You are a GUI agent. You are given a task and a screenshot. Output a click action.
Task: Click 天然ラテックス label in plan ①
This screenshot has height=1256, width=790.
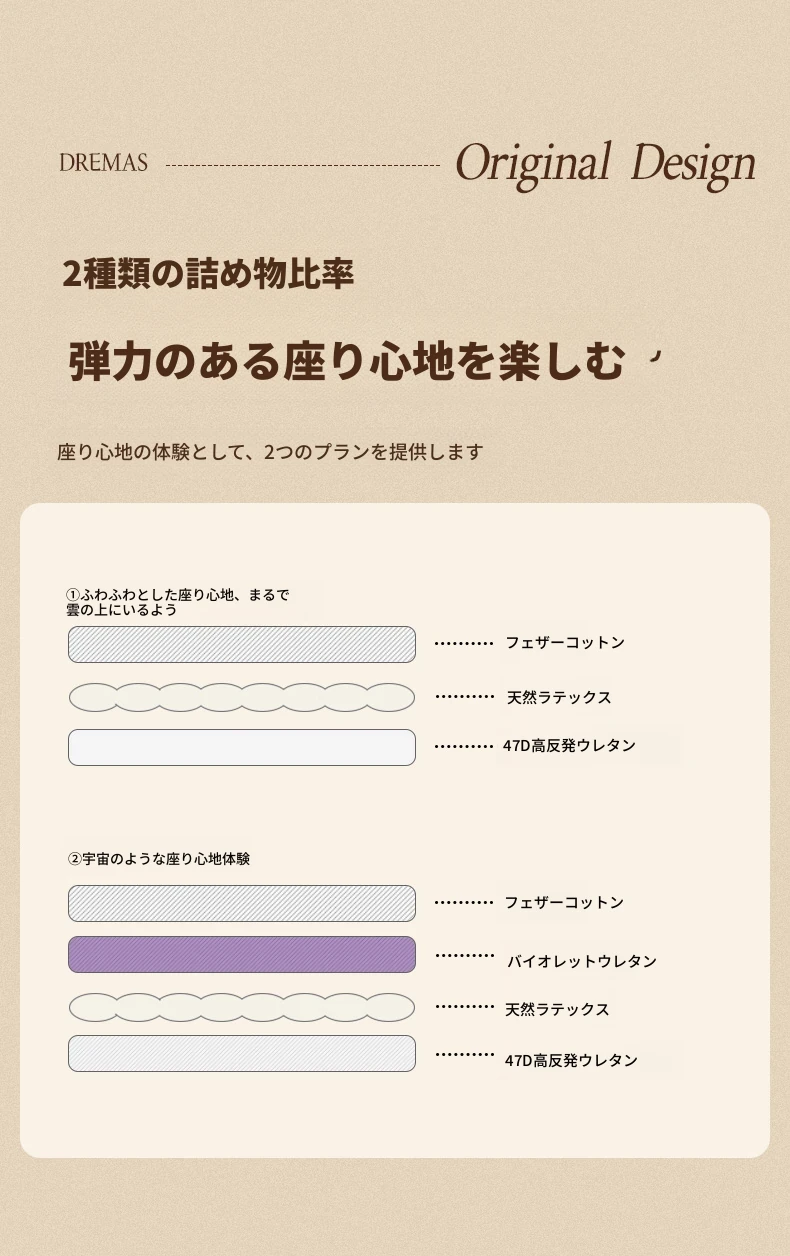pyautogui.click(x=559, y=697)
